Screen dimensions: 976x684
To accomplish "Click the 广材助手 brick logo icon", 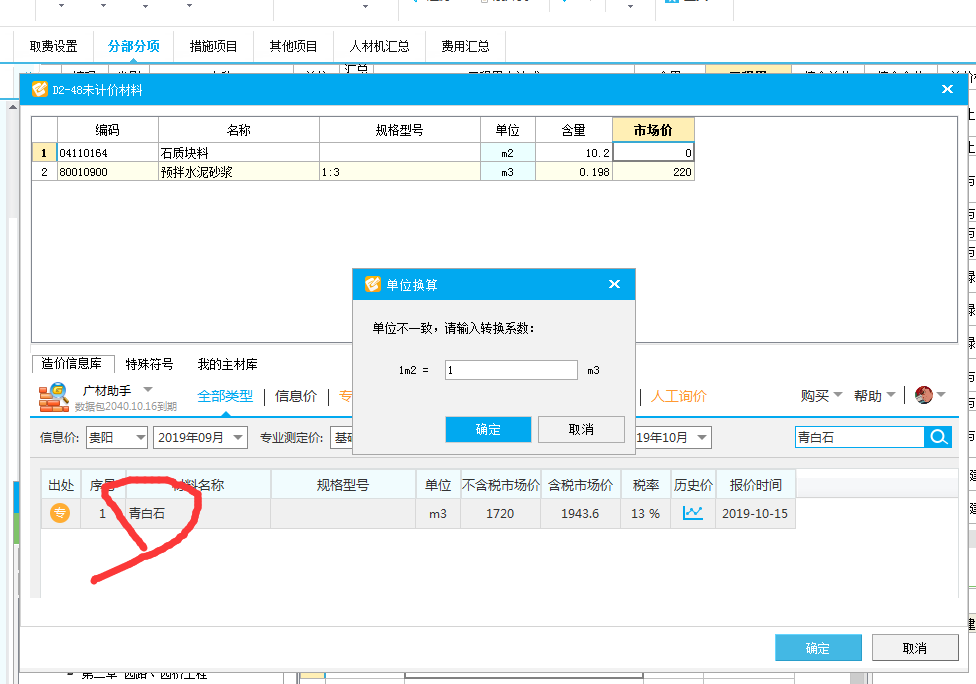I will tap(54, 397).
